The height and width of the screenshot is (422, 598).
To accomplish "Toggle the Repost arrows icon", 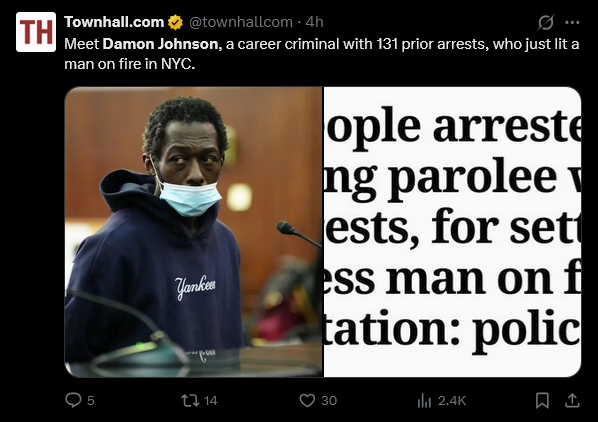I will click(x=190, y=400).
